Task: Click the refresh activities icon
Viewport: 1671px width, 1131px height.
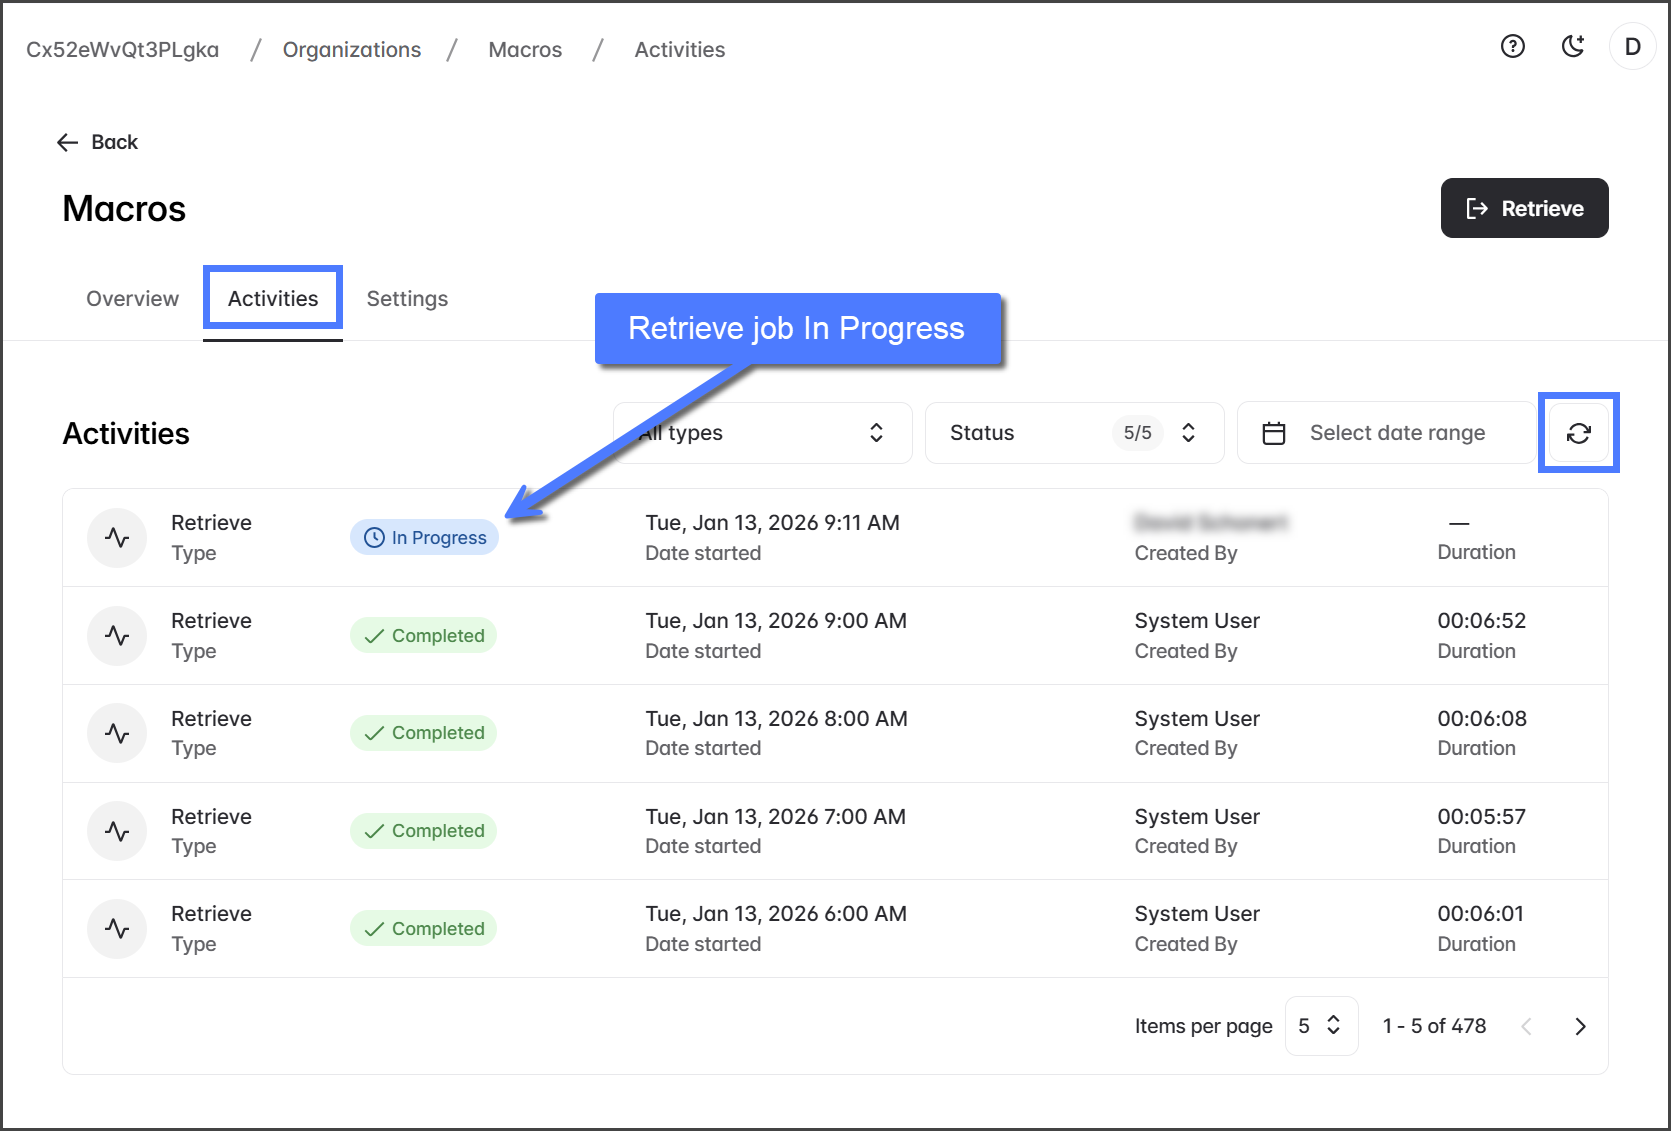Action: point(1578,433)
